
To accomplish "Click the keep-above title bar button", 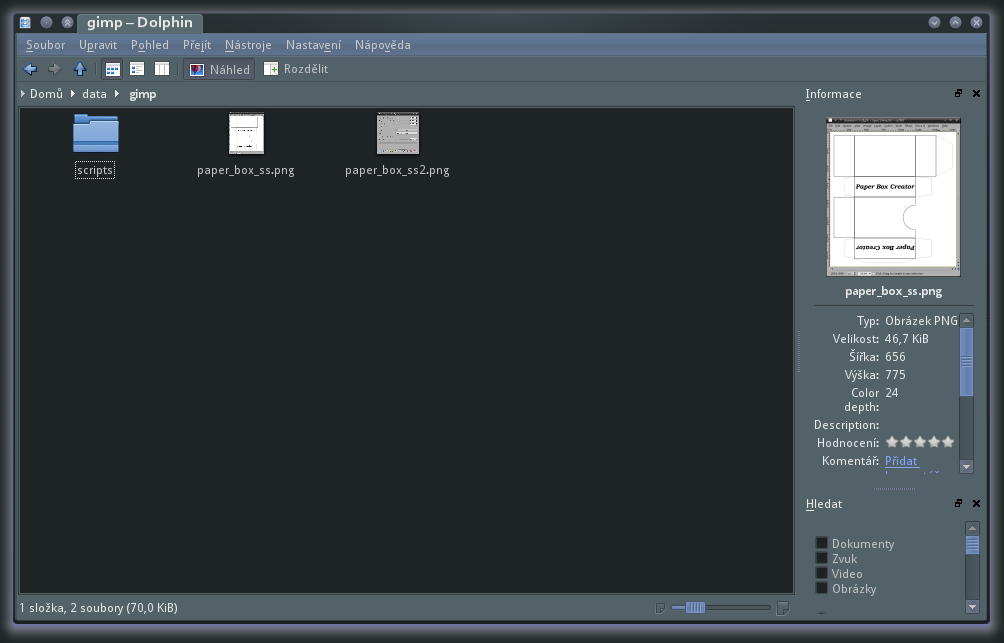I will click(67, 22).
